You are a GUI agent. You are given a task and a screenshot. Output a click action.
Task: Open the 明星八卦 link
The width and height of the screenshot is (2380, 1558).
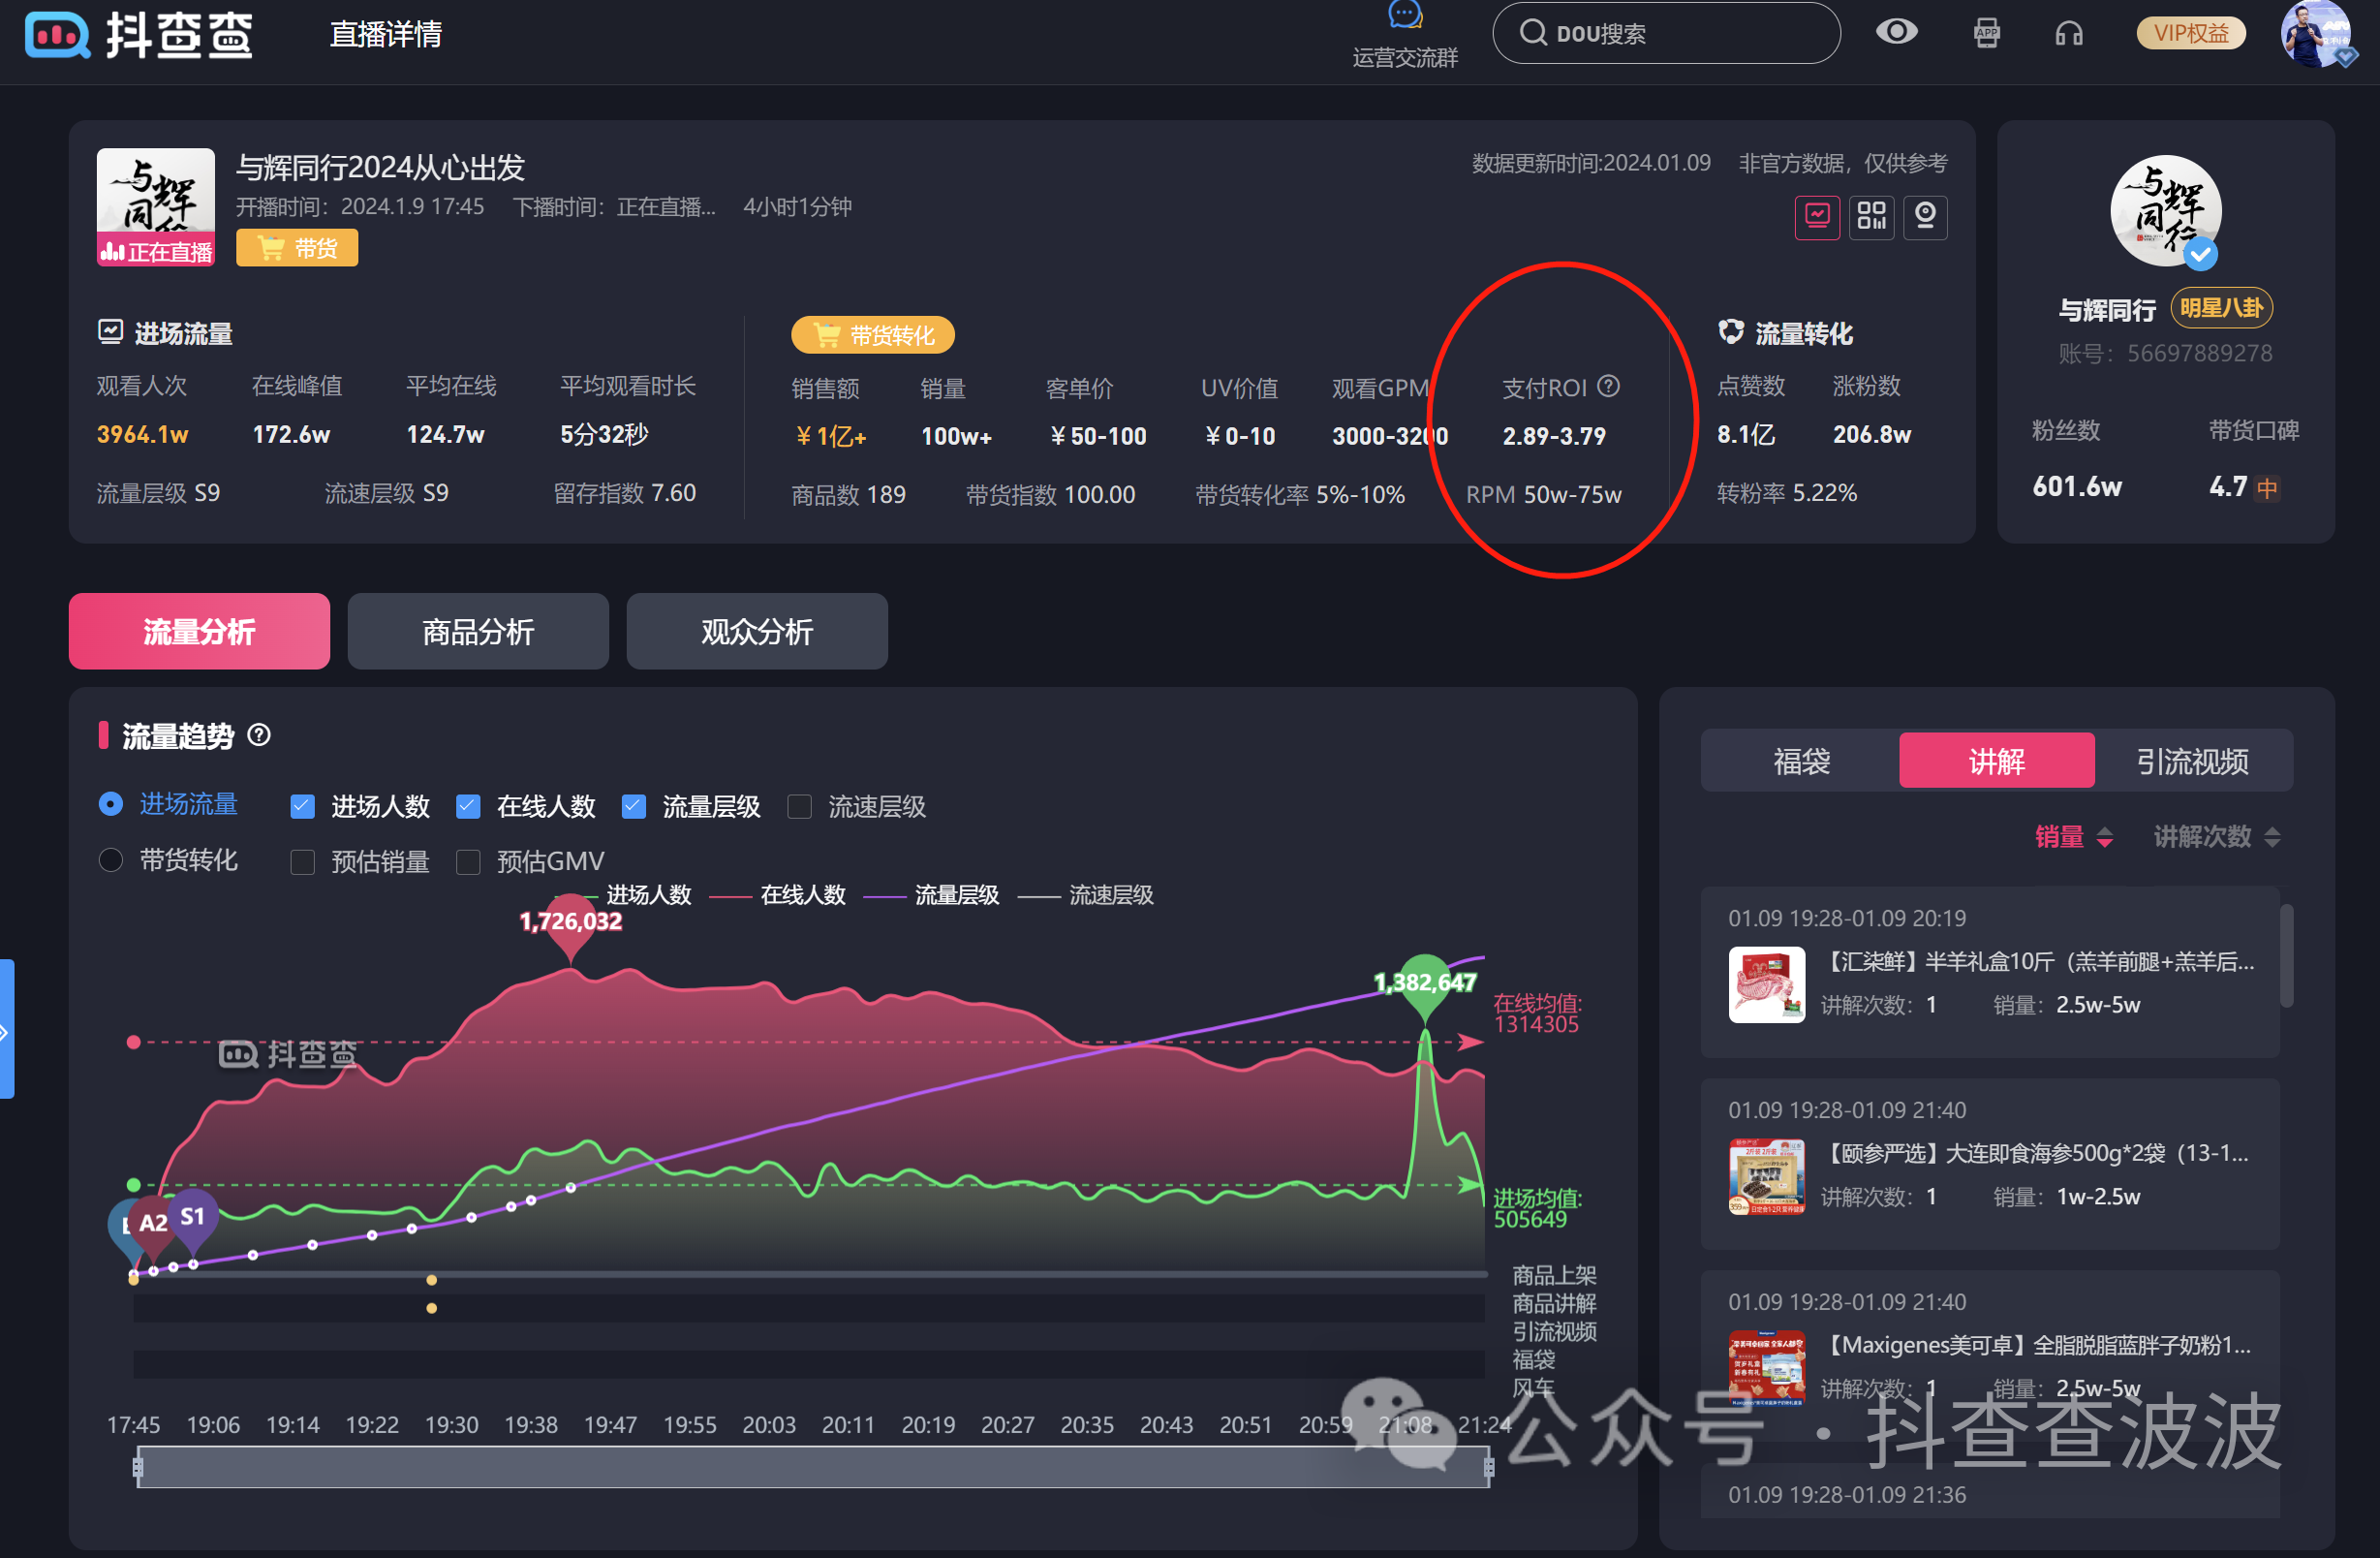click(x=2221, y=309)
